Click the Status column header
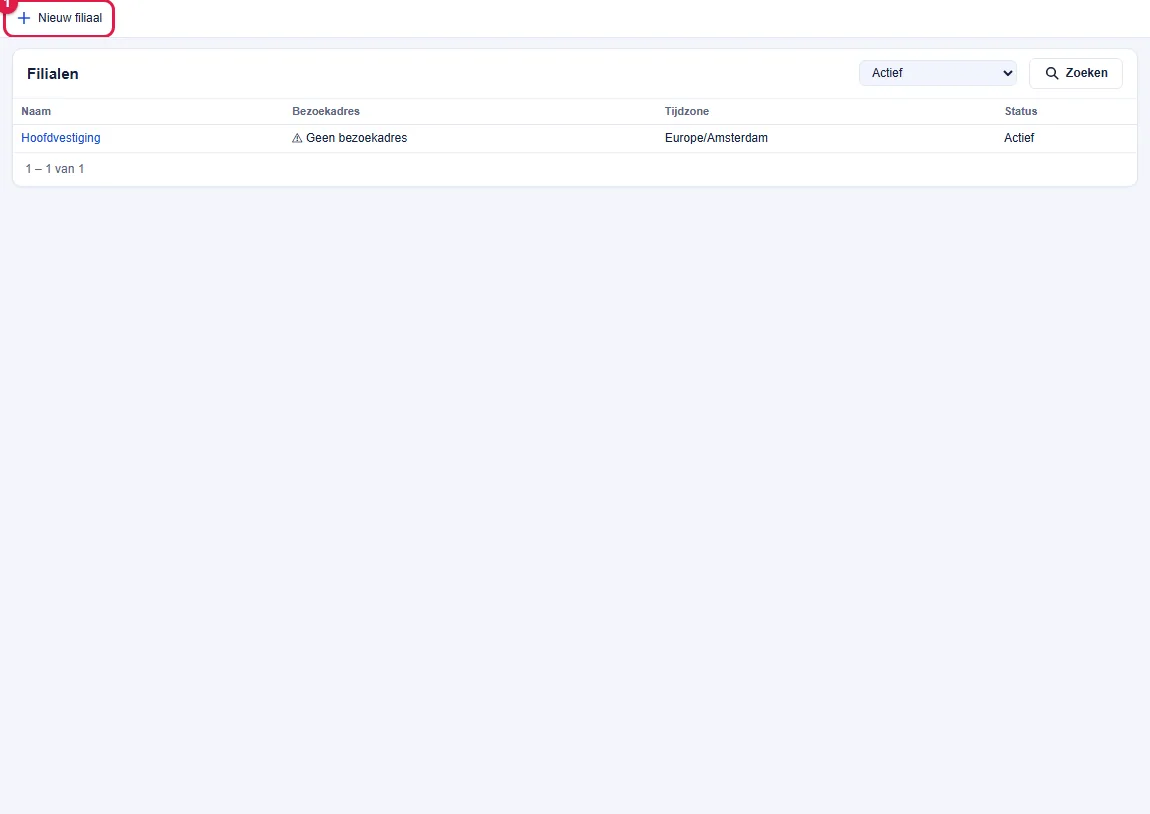The height and width of the screenshot is (814, 1150). pyautogui.click(x=1020, y=111)
